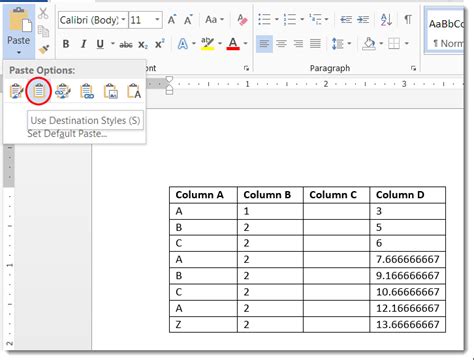Click the Increase Indent icon

pos(363,20)
